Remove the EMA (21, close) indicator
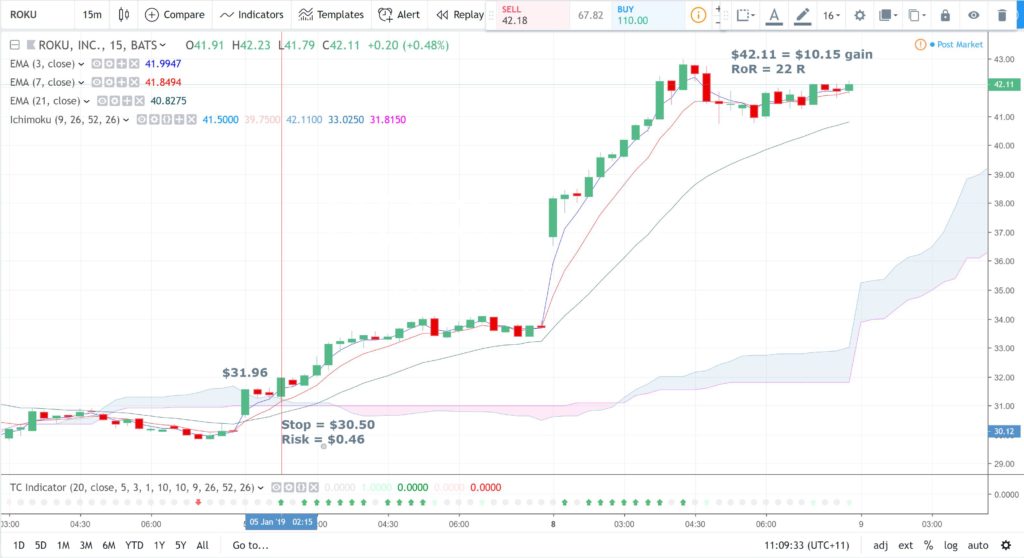The image size is (1024, 558). pyautogui.click(x=140, y=101)
